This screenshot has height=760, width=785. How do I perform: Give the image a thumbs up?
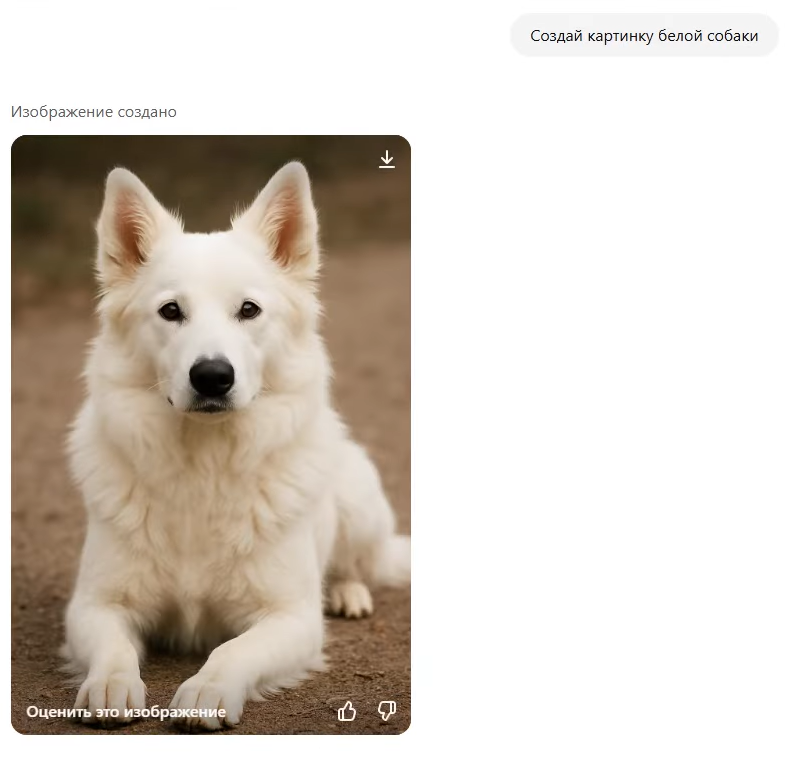coord(347,711)
